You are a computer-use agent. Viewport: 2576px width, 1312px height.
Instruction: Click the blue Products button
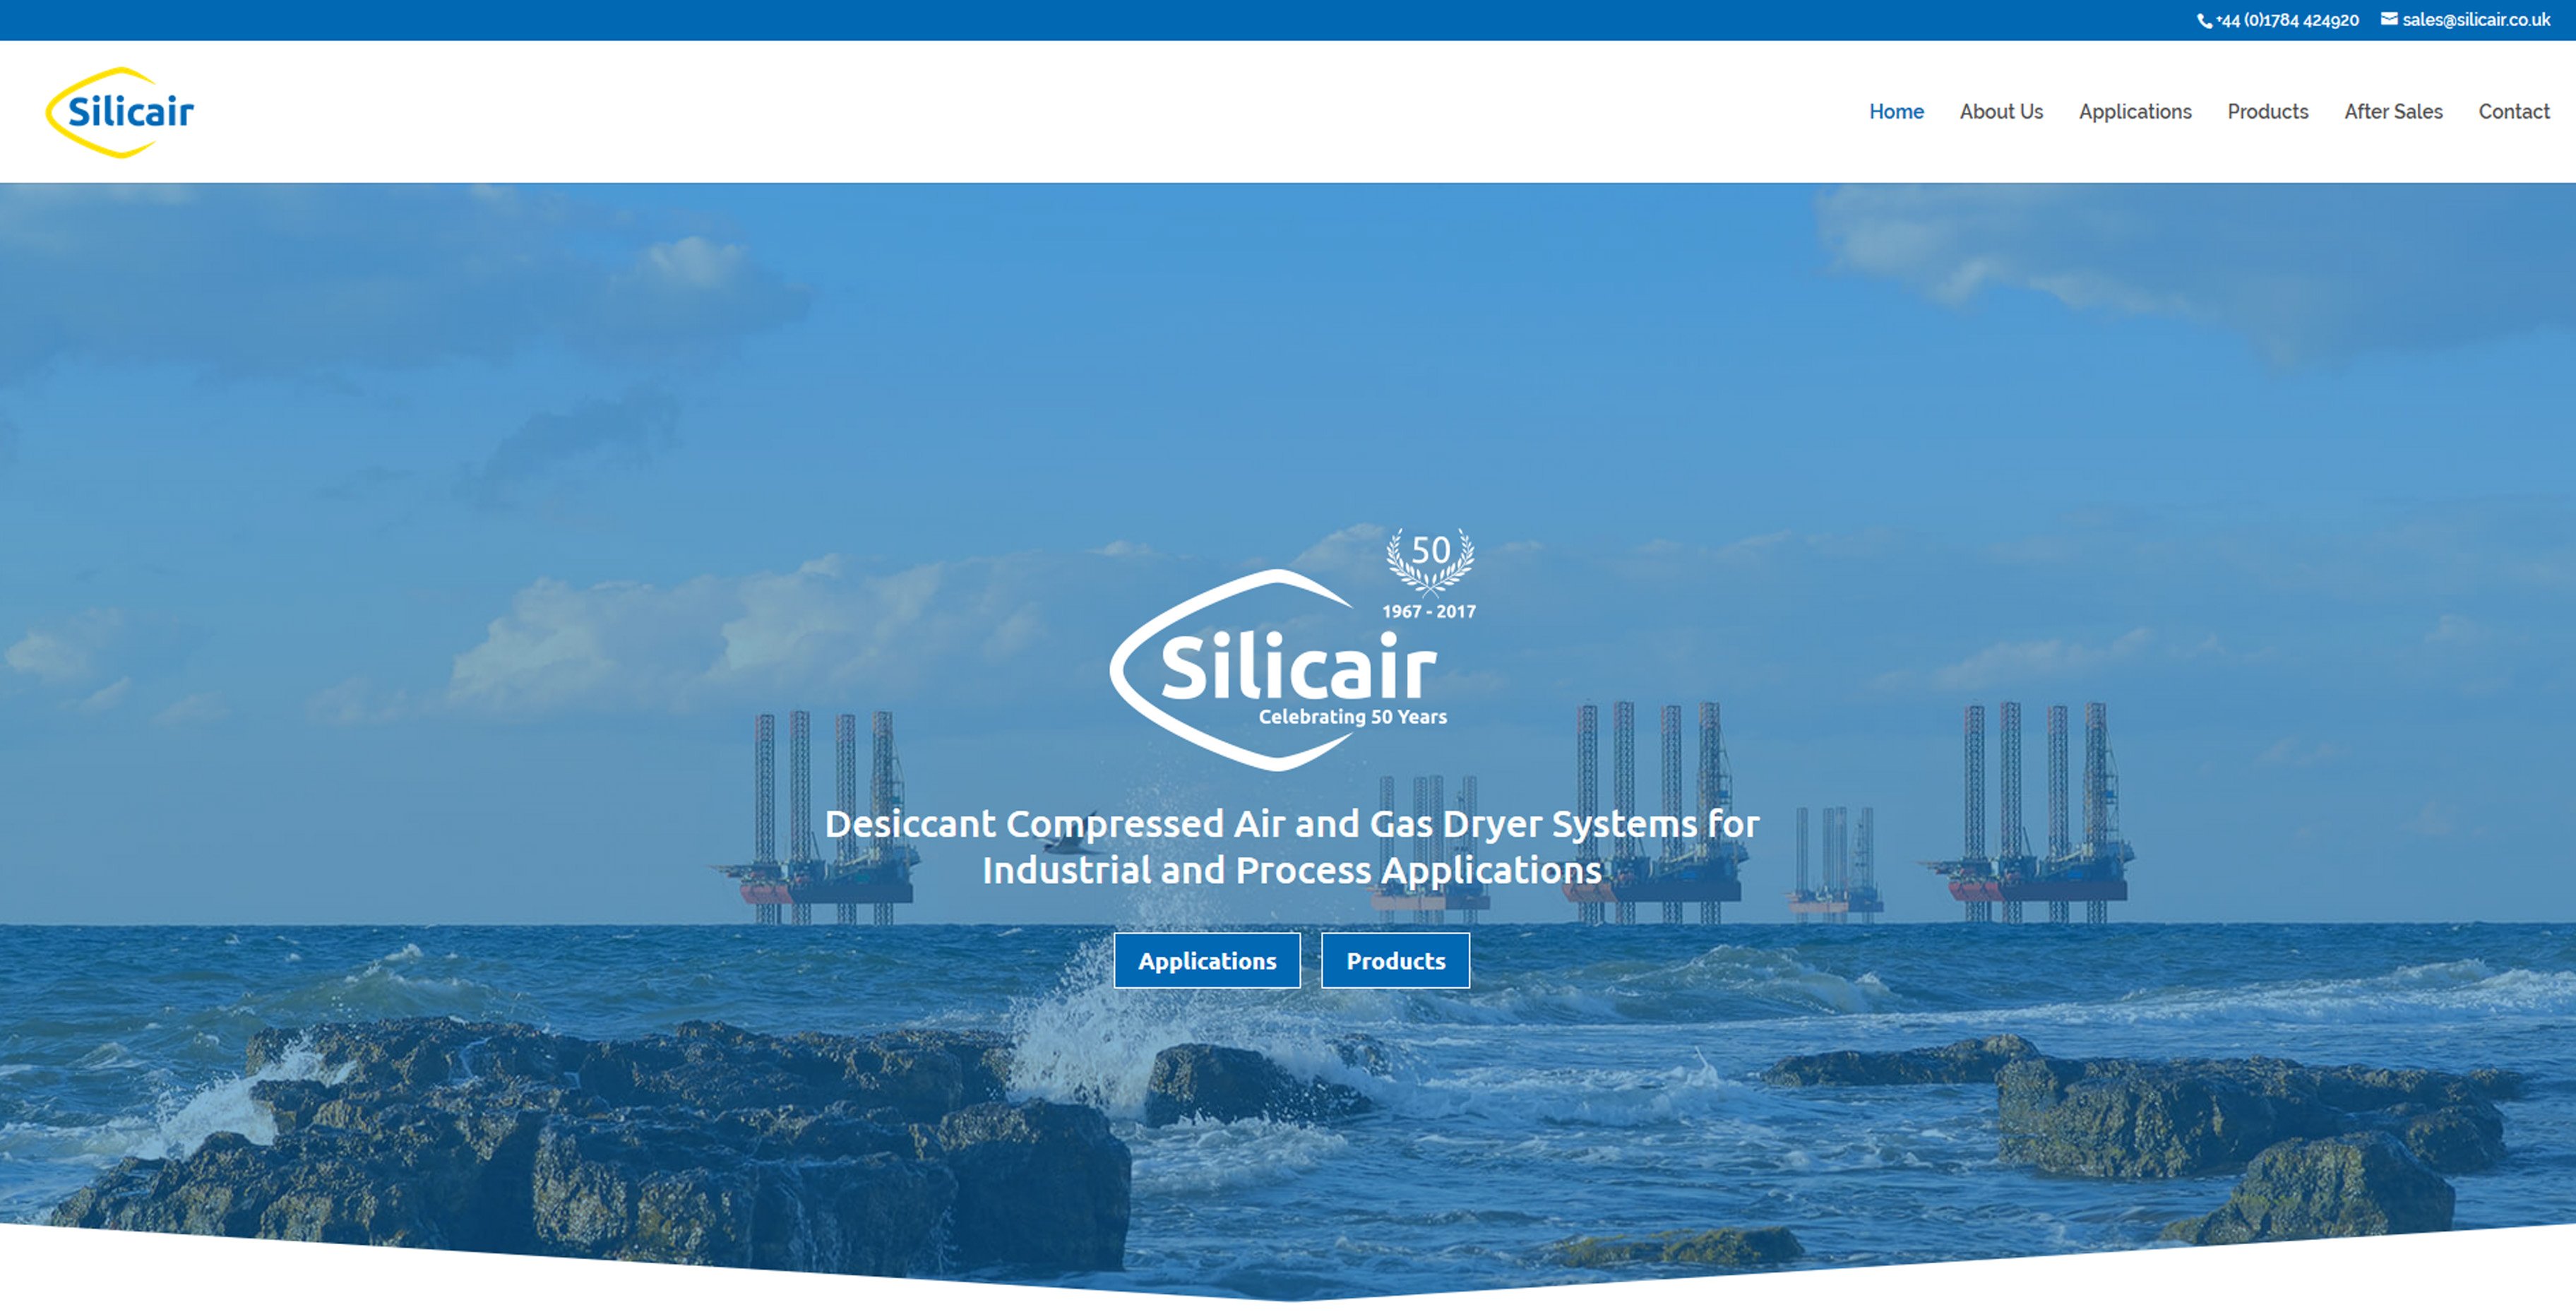tap(1395, 960)
